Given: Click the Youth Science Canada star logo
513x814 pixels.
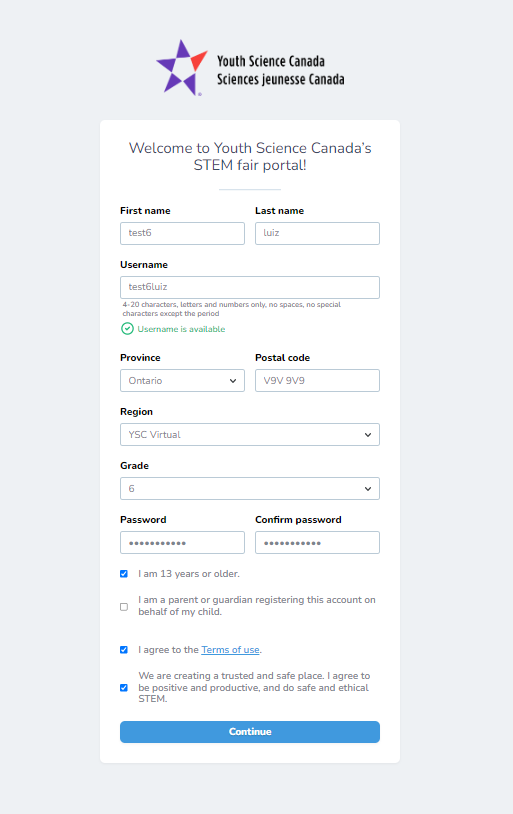Looking at the screenshot, I should click(182, 67).
